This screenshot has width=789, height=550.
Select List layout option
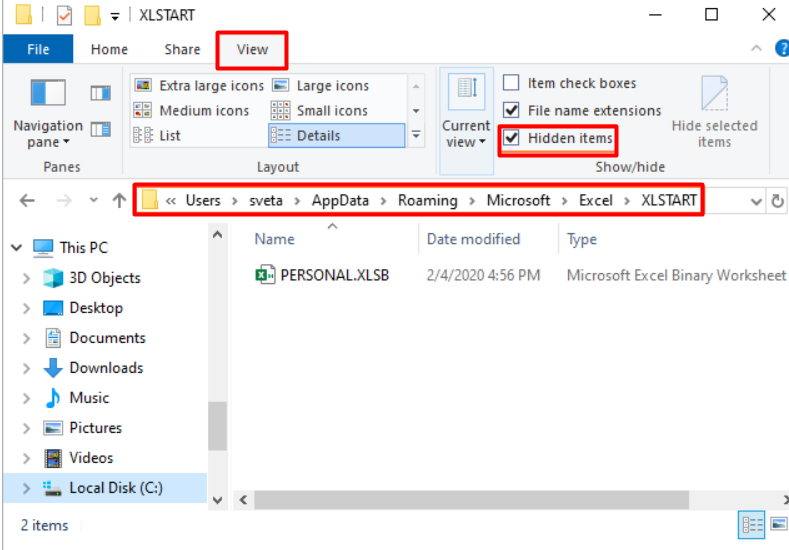coord(157,135)
